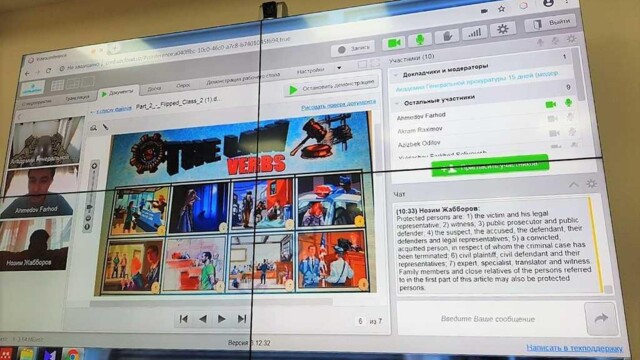Collapse the Остальные участники section

(396, 104)
